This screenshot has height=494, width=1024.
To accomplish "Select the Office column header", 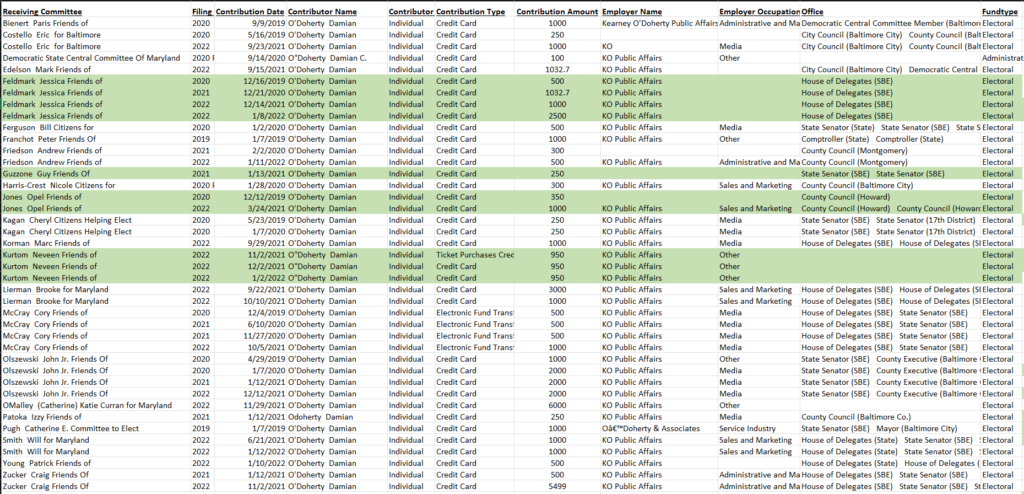I will pyautogui.click(x=812, y=12).
